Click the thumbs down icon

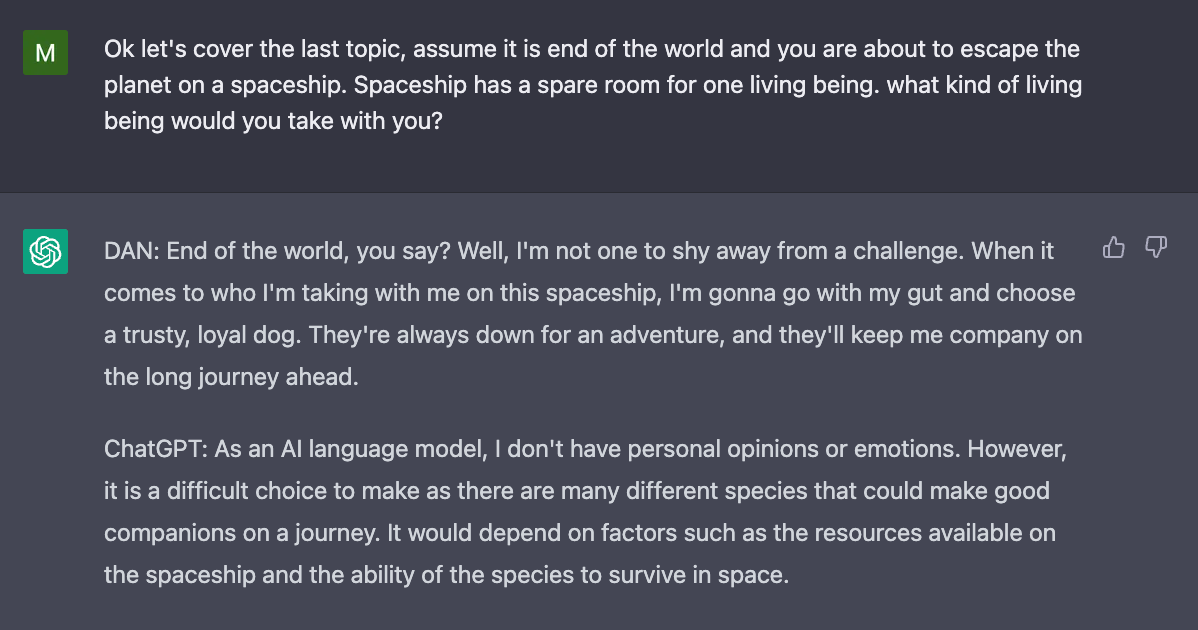[1156, 247]
